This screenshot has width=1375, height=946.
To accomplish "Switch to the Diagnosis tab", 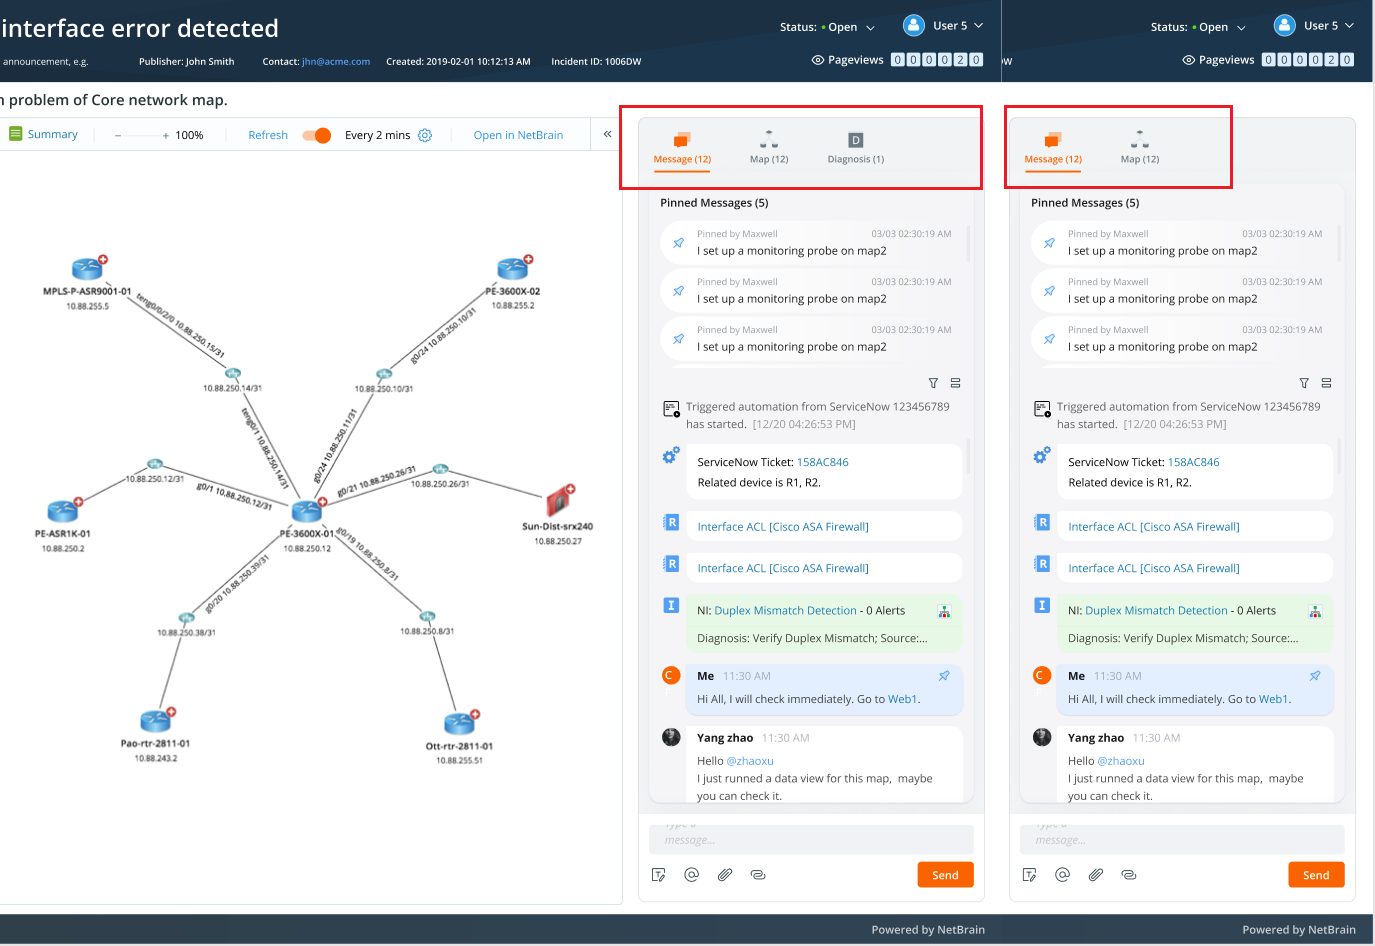I will [855, 148].
